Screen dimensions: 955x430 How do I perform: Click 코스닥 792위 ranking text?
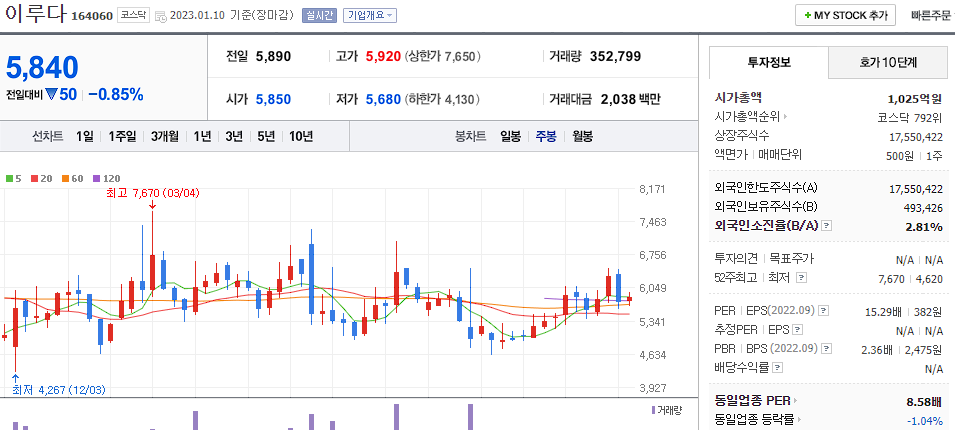coord(912,116)
